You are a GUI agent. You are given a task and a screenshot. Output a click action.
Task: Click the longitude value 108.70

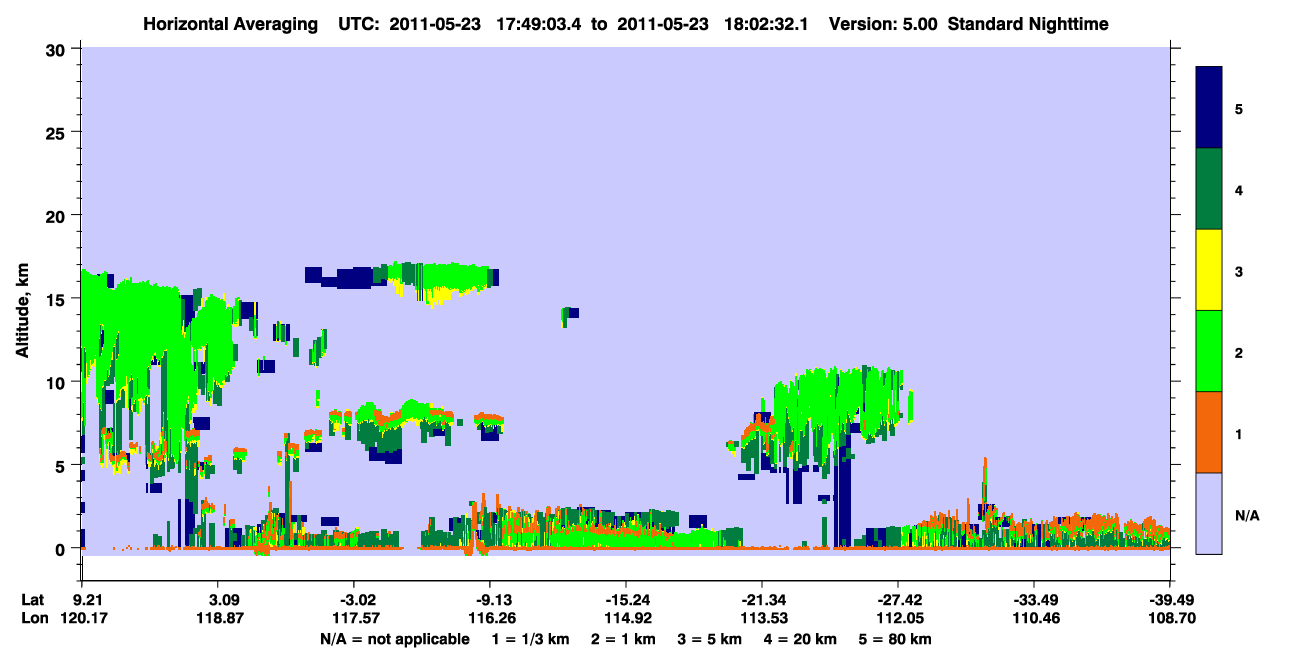[x=1173, y=618]
